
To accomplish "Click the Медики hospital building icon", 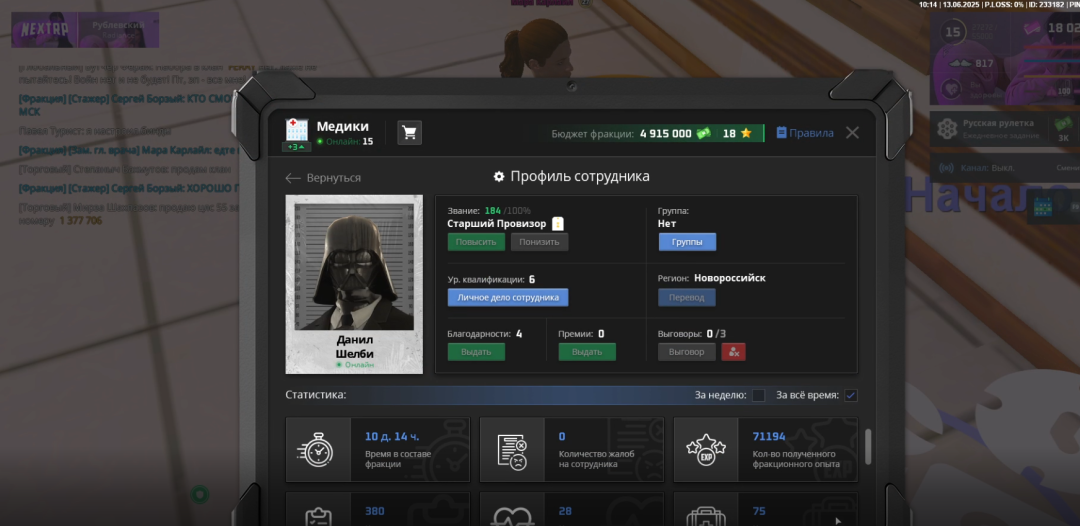I will coord(295,130).
